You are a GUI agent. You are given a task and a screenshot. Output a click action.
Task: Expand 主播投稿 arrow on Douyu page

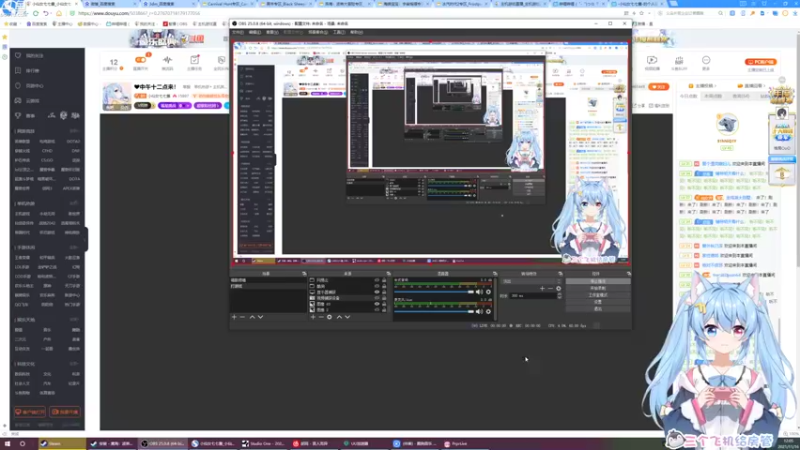click(714, 86)
